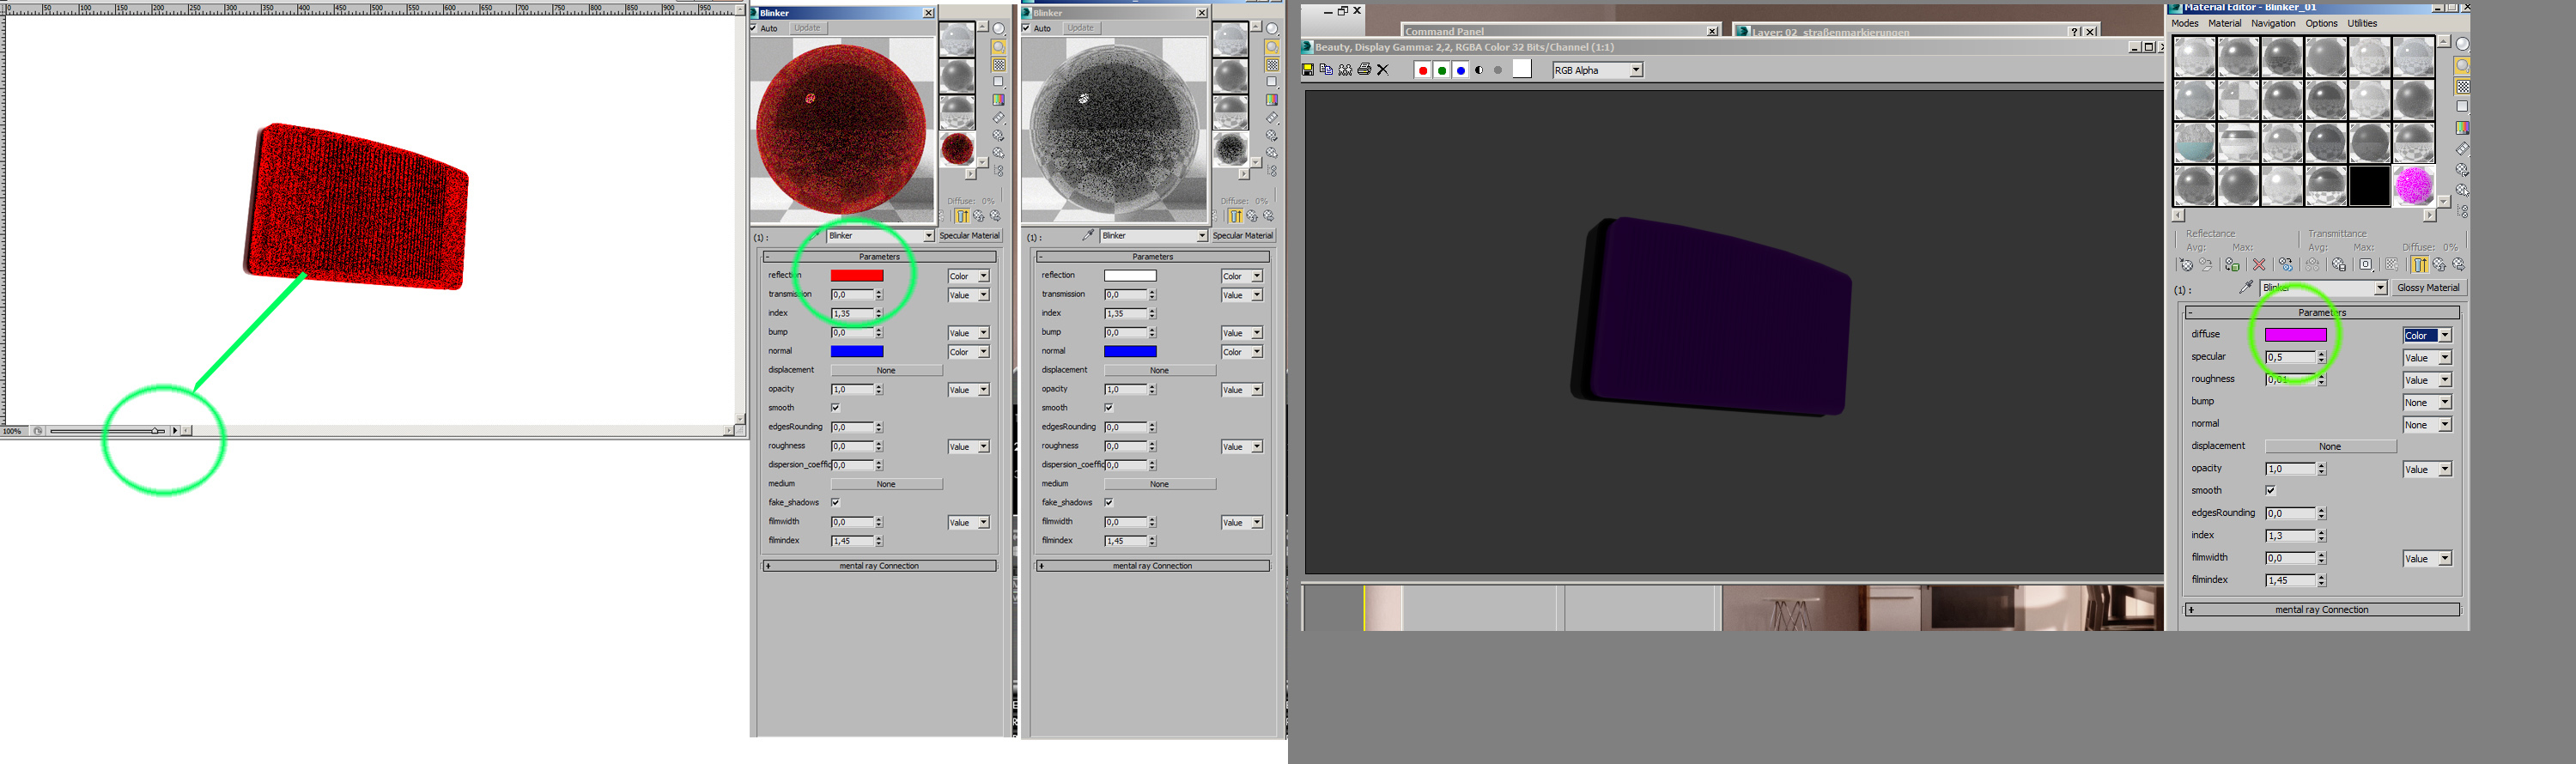Image resolution: width=2576 pixels, height=764 pixels.
Task: Print the rendered image
Action: (1364, 70)
